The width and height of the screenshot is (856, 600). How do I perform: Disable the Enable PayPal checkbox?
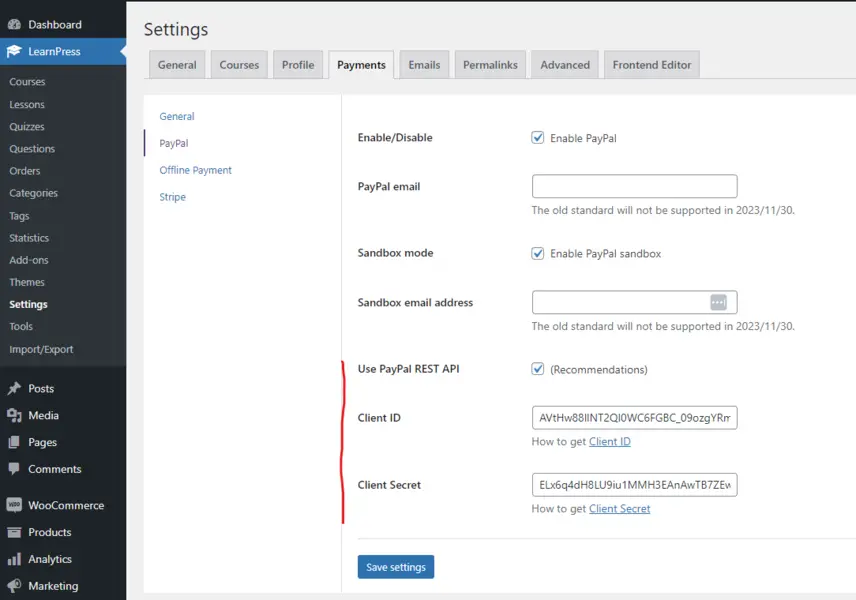[538, 139]
